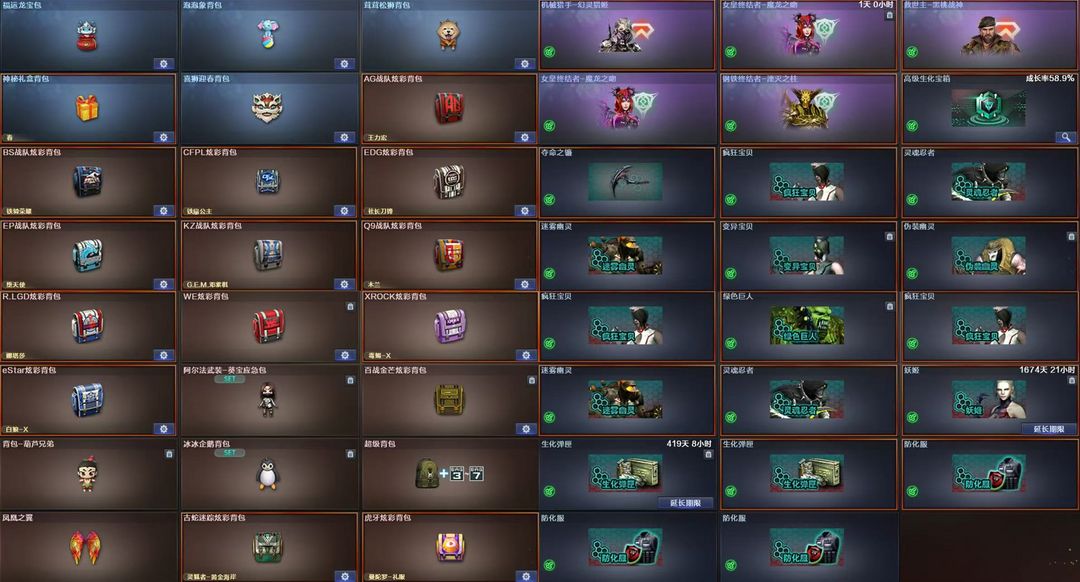Viewport: 1080px width, 582px height.
Task: Open gear settings on 福运龙宝包 card
Action: coord(163,64)
